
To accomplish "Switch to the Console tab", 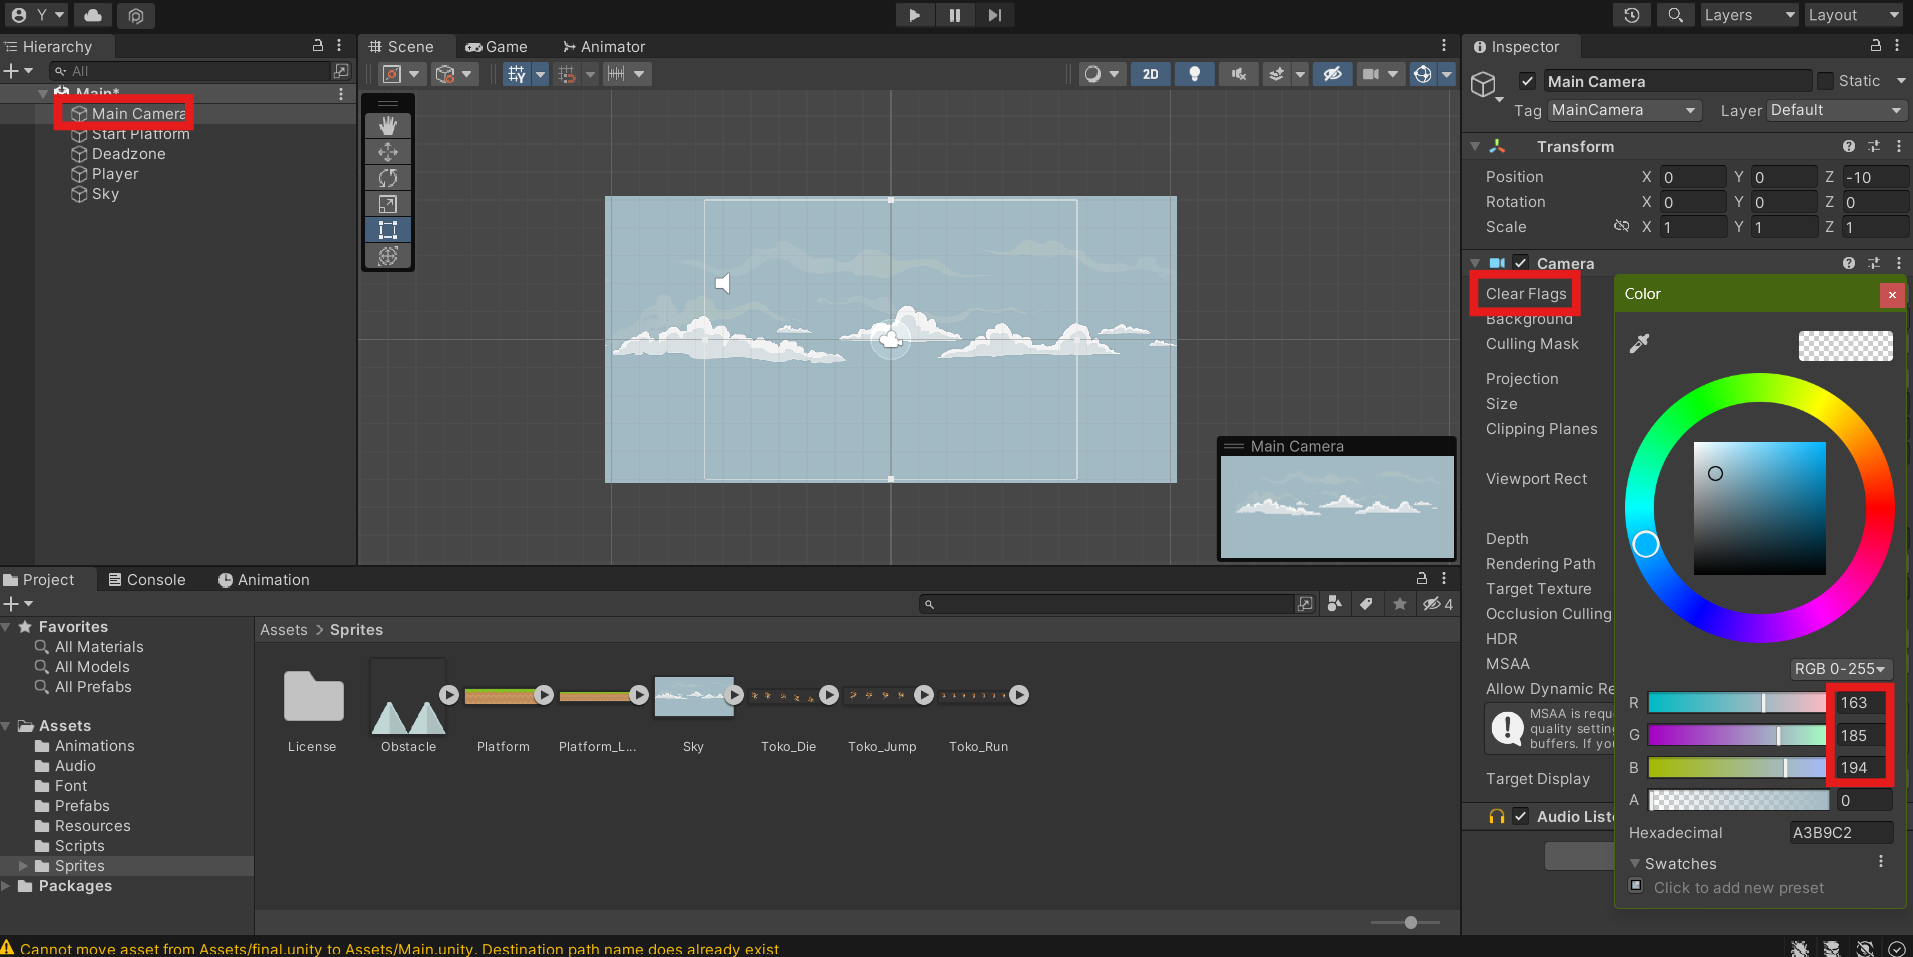I will pyautogui.click(x=147, y=580).
